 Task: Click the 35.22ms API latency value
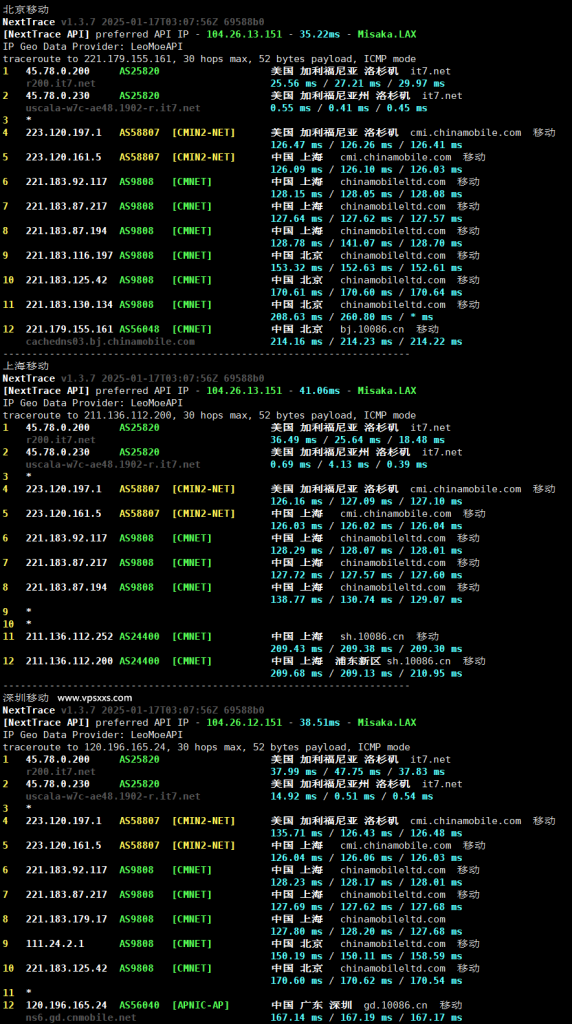pos(322,34)
